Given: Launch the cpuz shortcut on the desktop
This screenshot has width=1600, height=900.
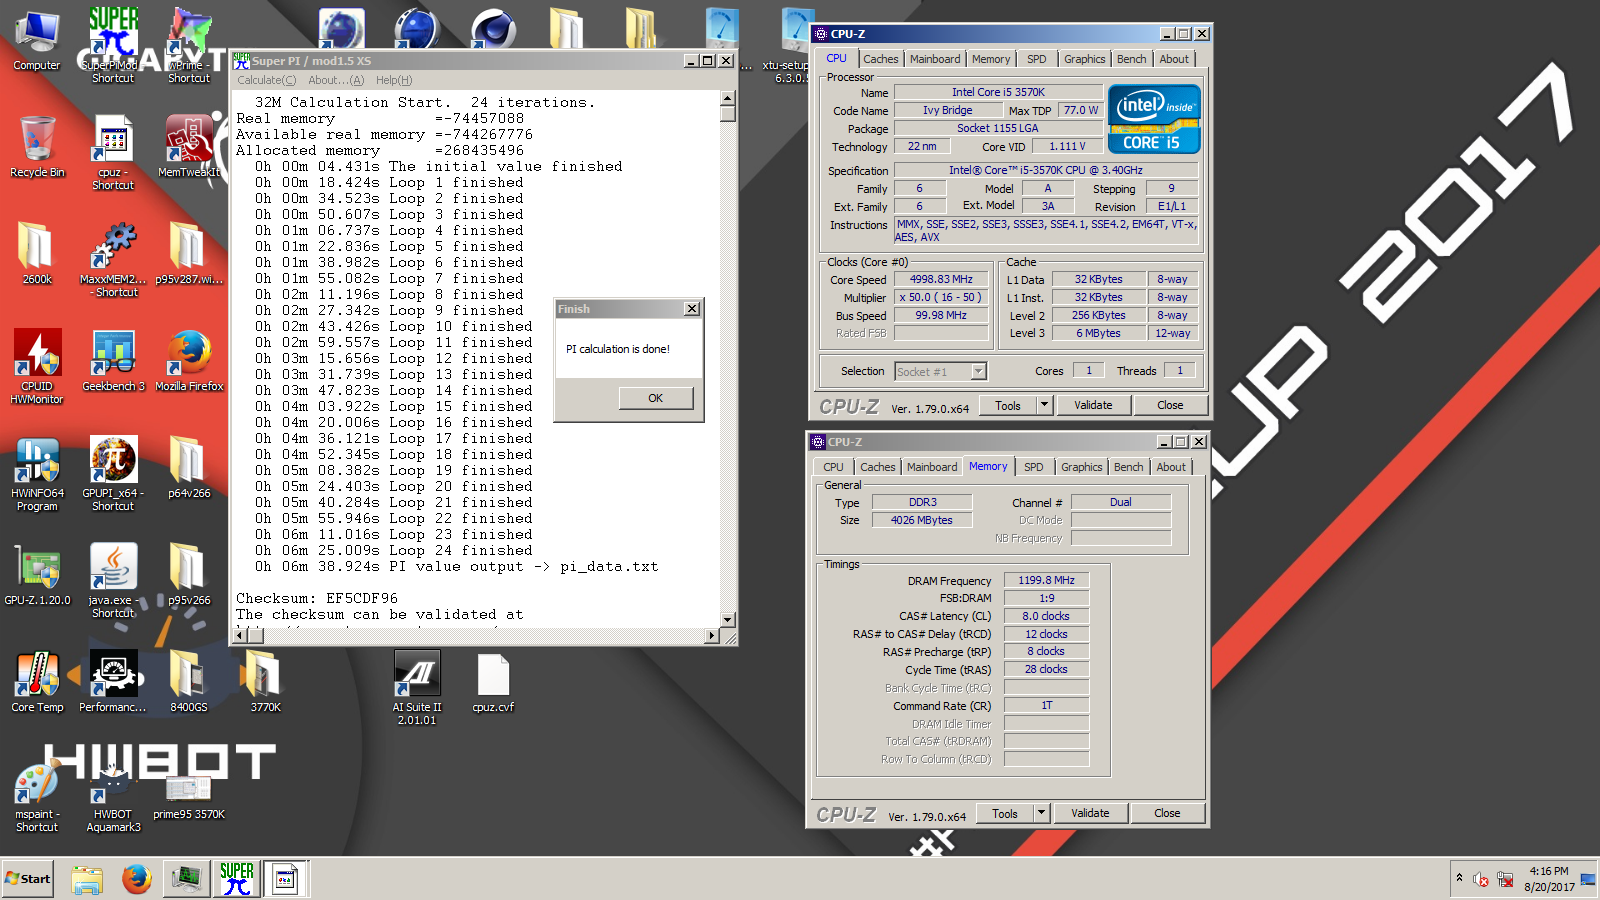Looking at the screenshot, I should click(x=113, y=152).
